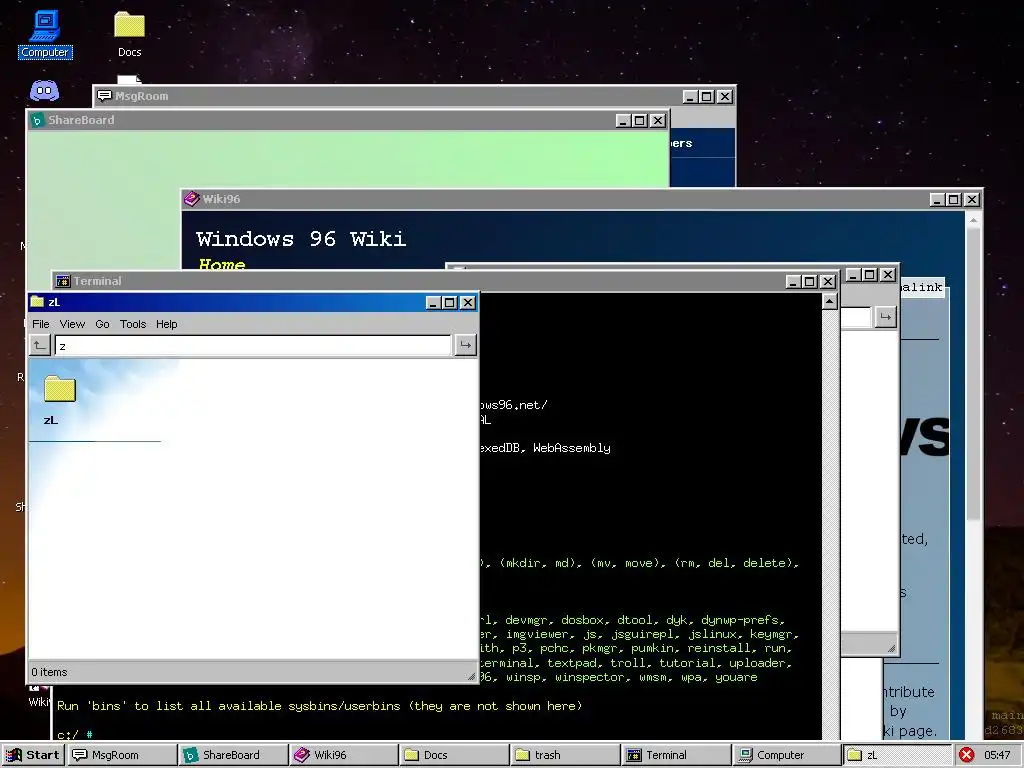1024x768 pixels.
Task: Open the Tools menu in zL explorer
Action: [133, 324]
